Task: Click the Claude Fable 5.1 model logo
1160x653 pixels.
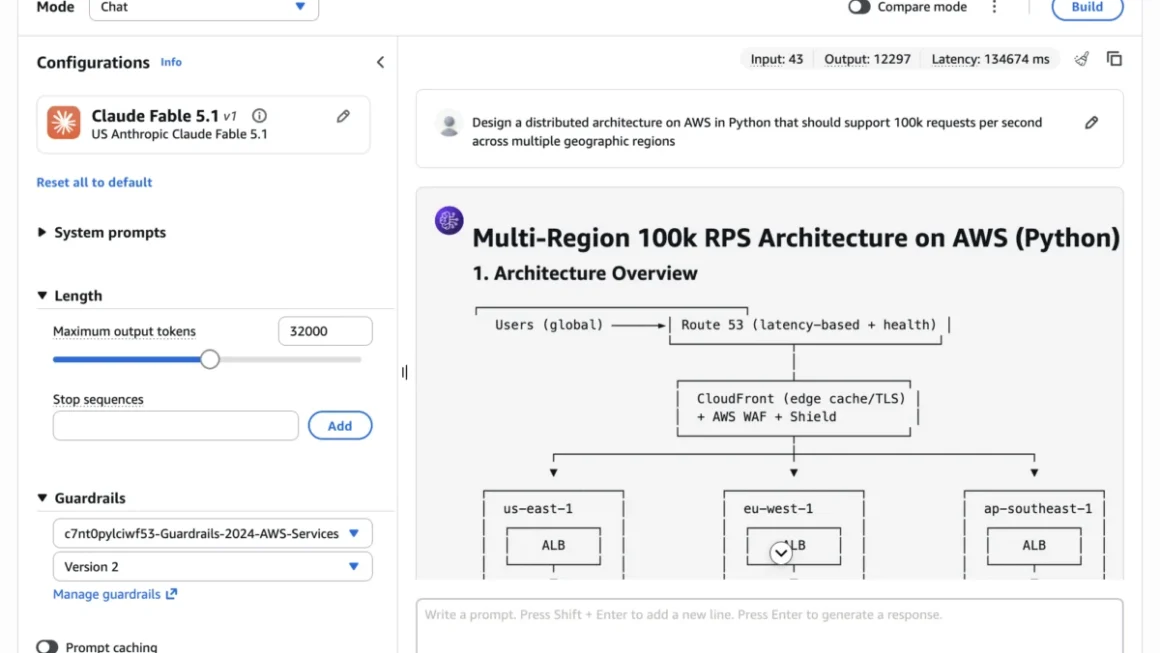Action: point(64,123)
